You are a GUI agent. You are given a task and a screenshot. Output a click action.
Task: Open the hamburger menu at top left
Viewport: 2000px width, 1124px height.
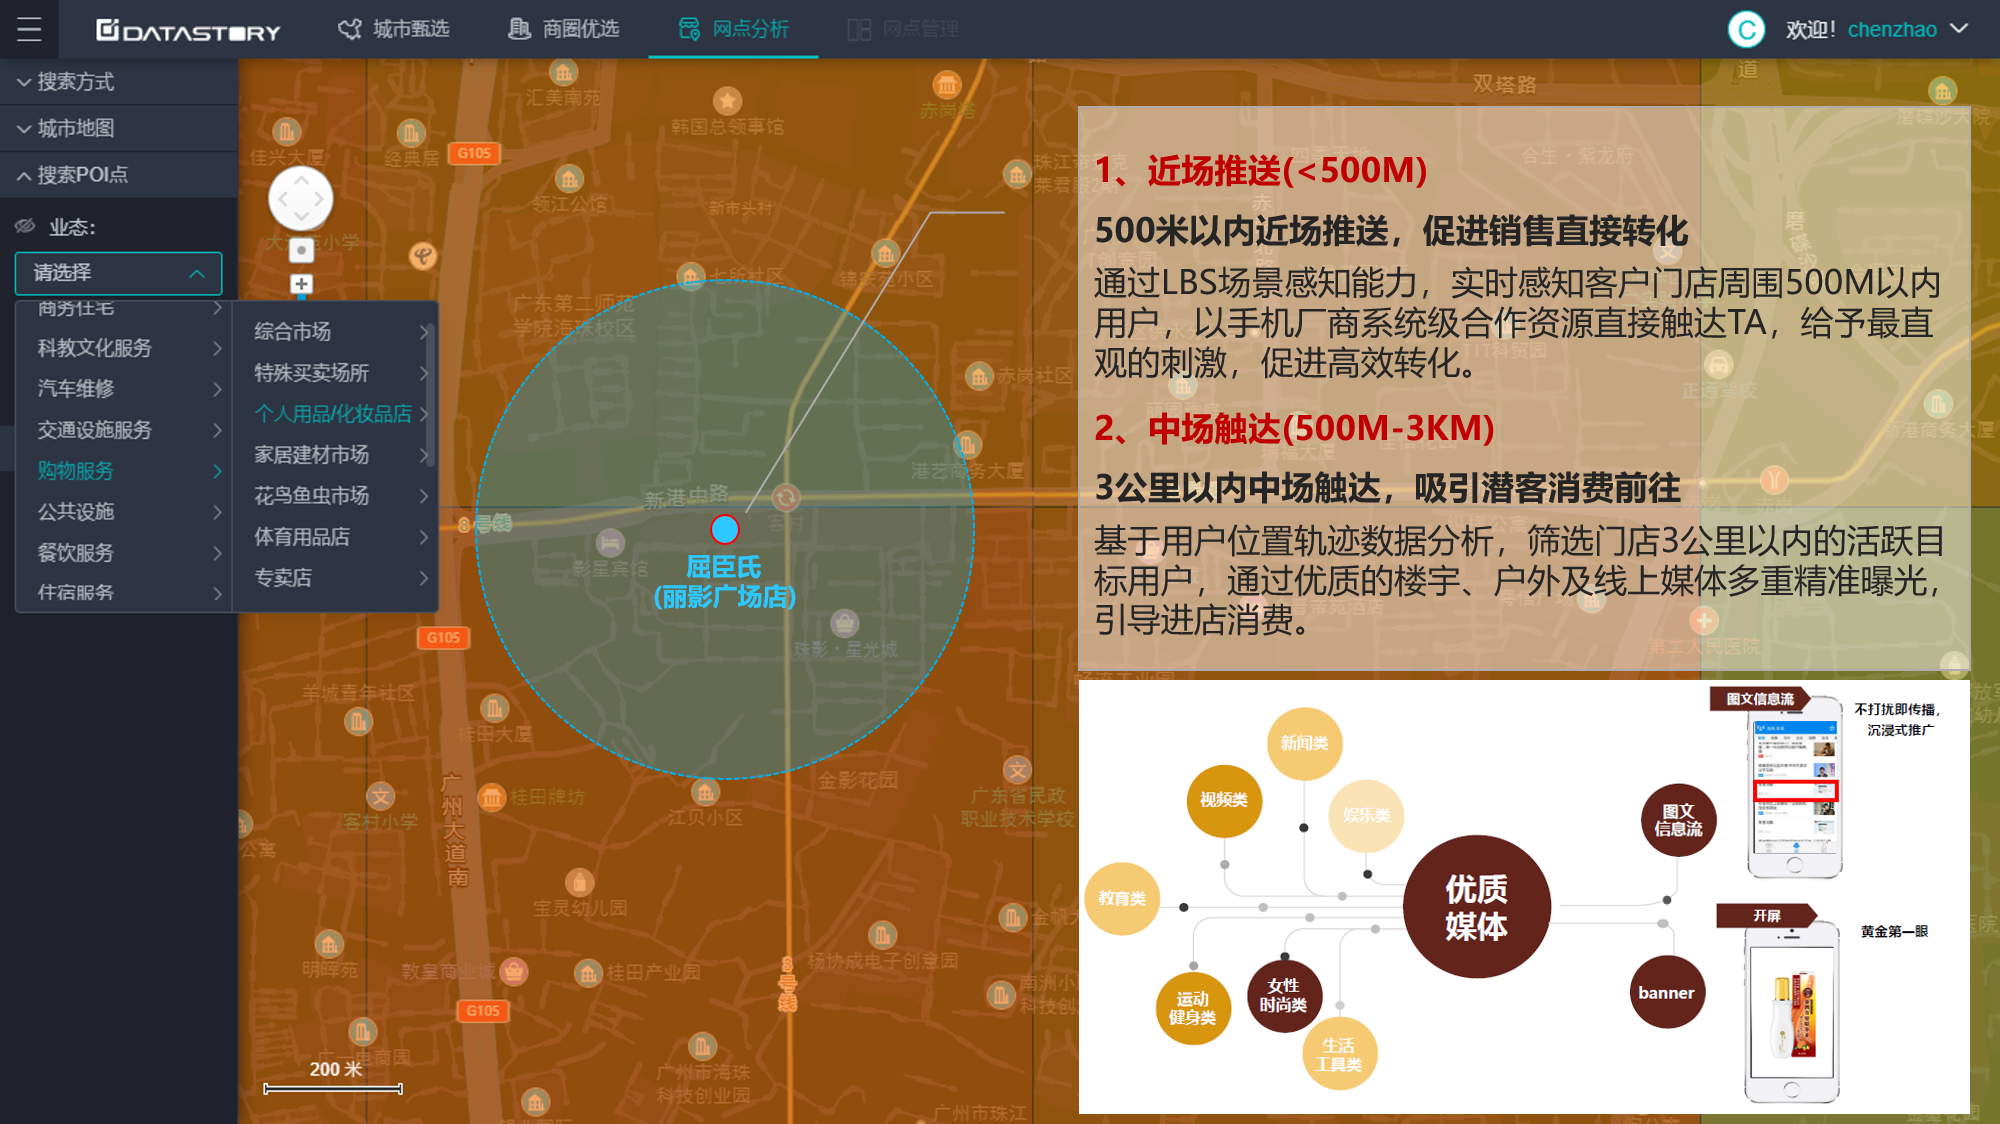pyautogui.click(x=29, y=29)
